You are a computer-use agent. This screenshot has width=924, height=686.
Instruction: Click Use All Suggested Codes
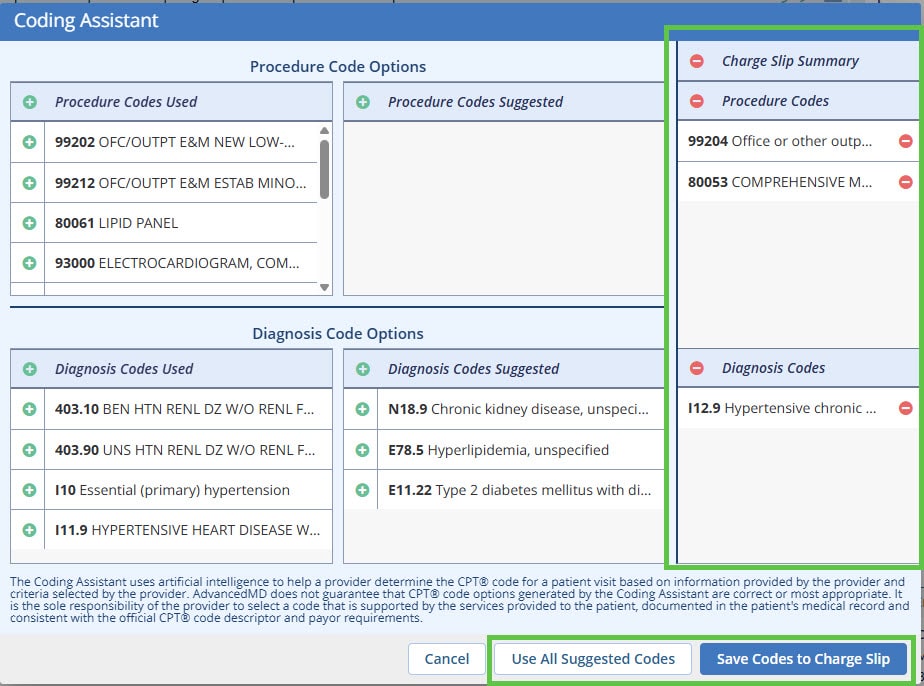(593, 658)
